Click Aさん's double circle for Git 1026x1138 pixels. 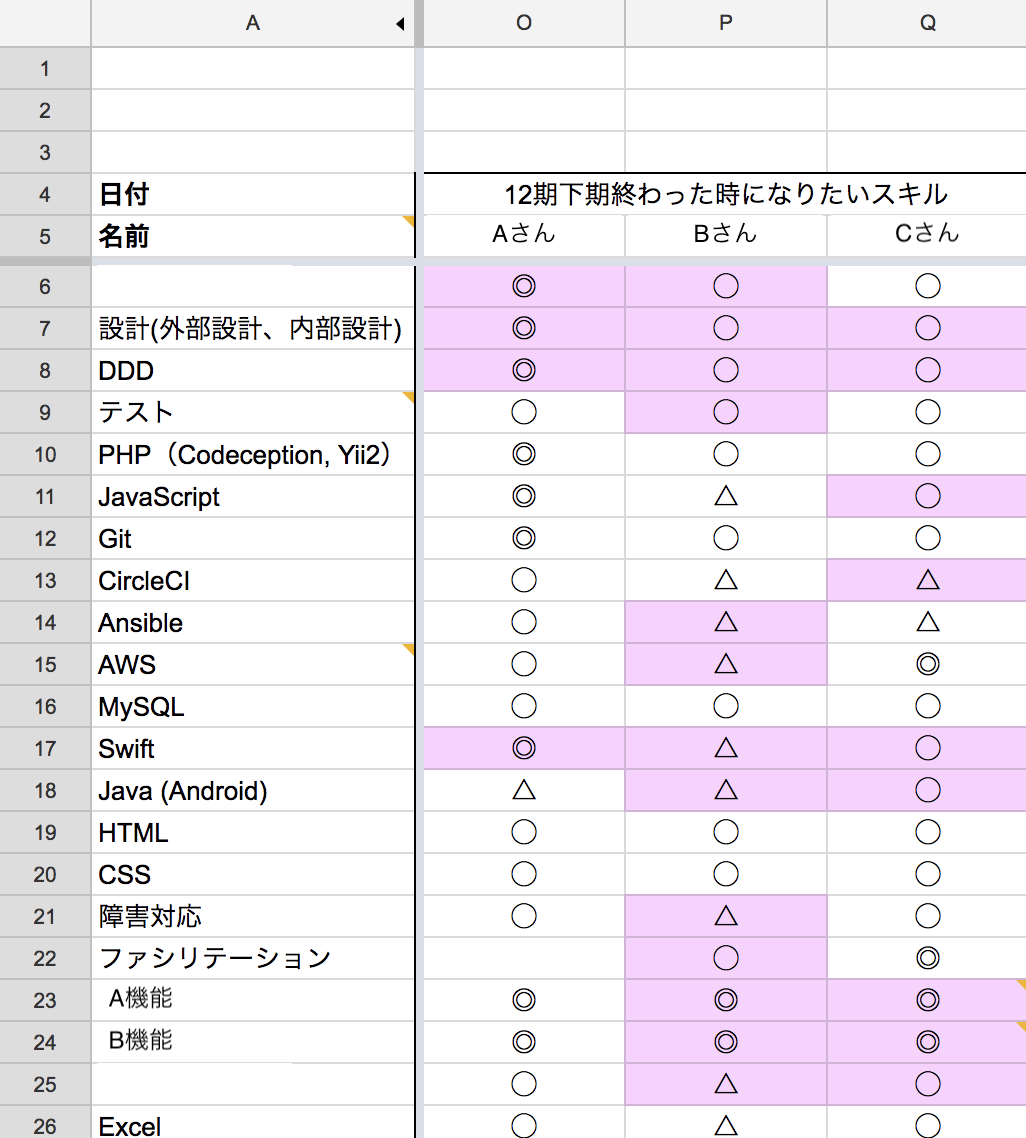(524, 539)
